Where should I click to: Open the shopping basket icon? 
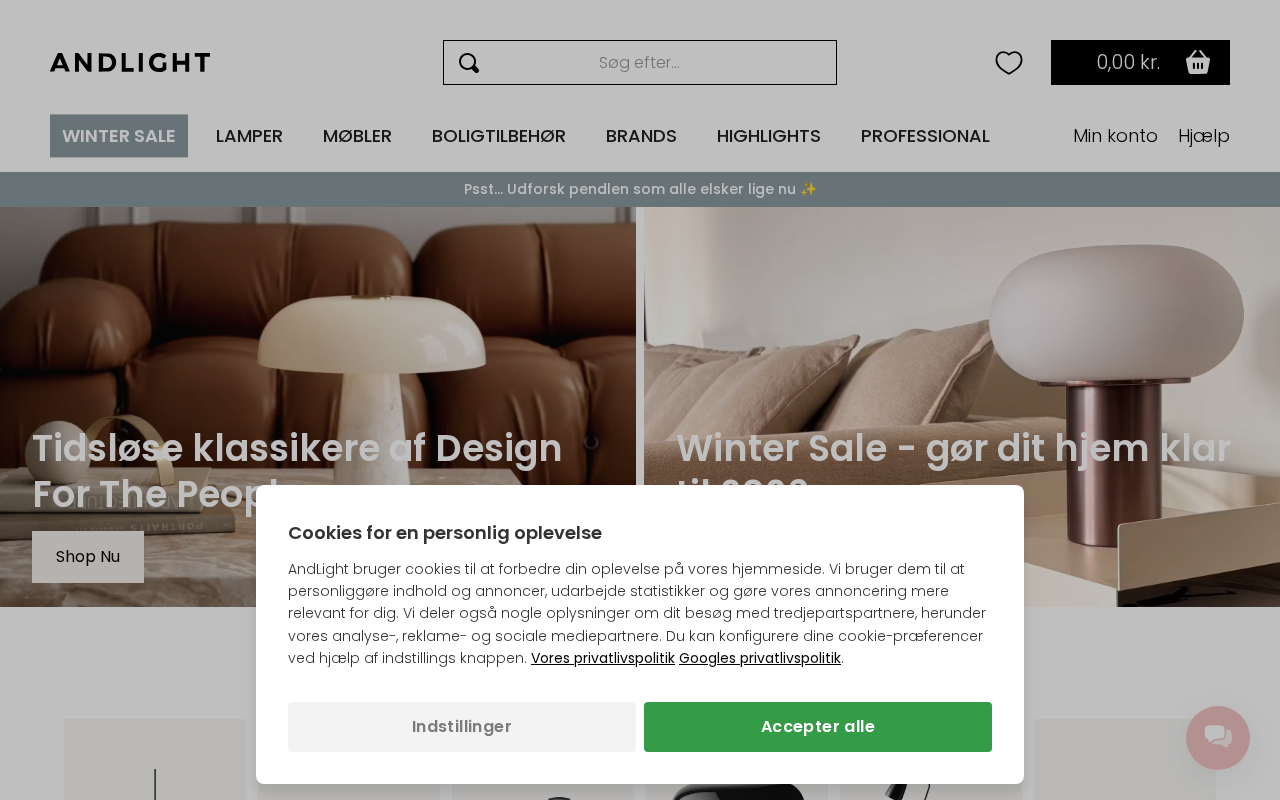(1198, 62)
